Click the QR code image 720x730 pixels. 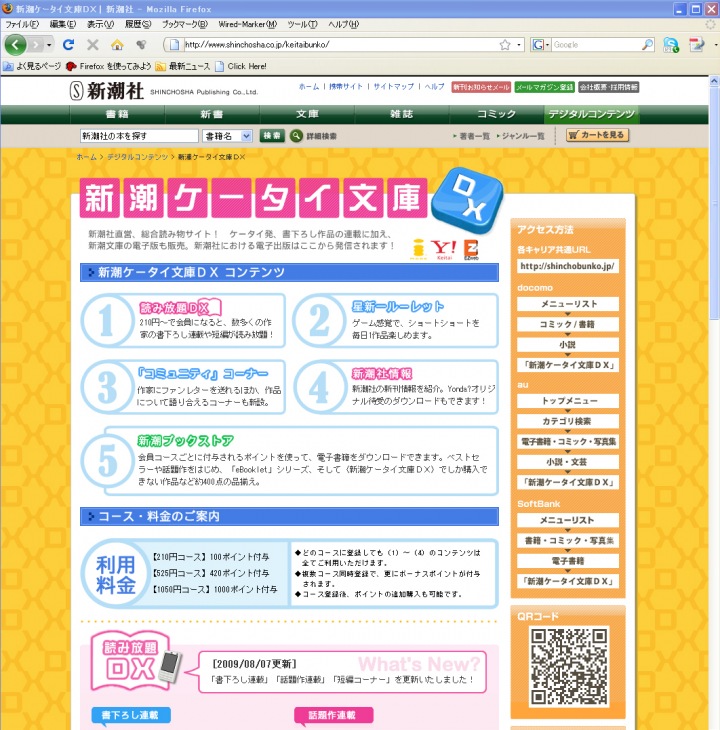(x=569, y=667)
